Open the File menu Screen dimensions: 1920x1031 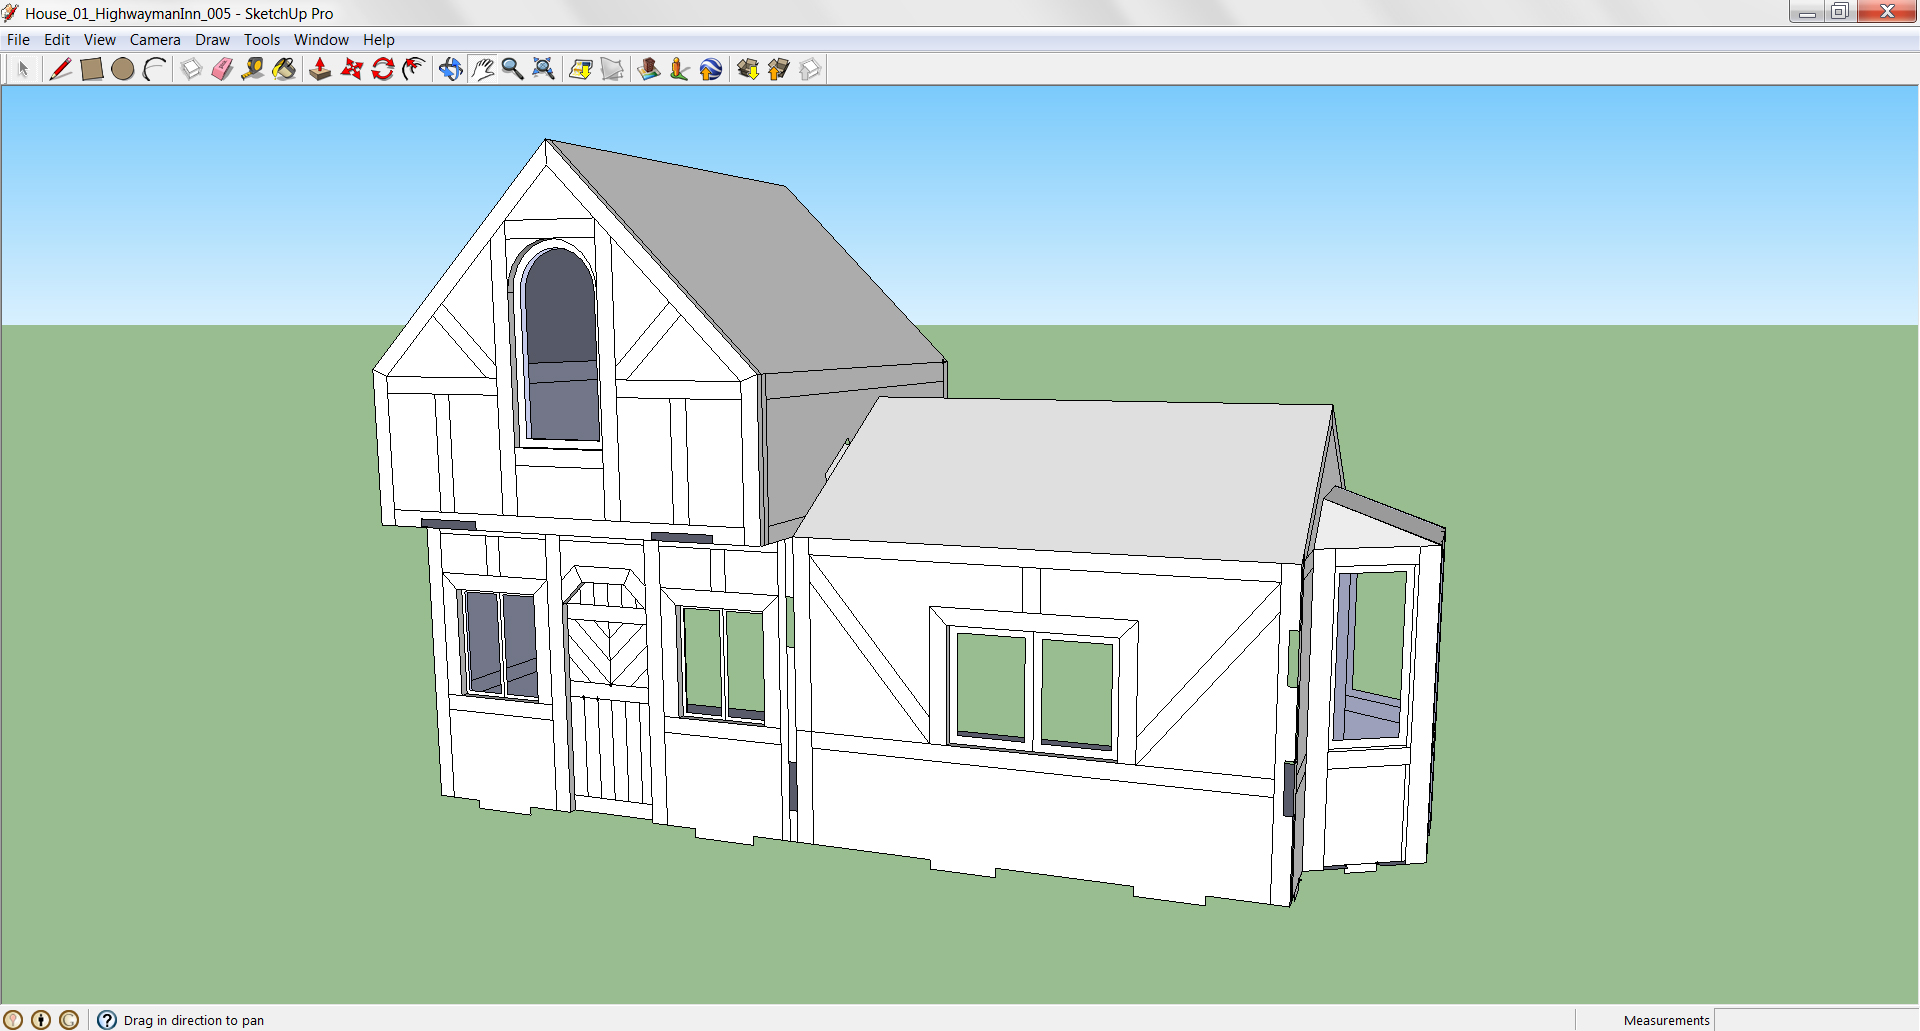pos(18,40)
